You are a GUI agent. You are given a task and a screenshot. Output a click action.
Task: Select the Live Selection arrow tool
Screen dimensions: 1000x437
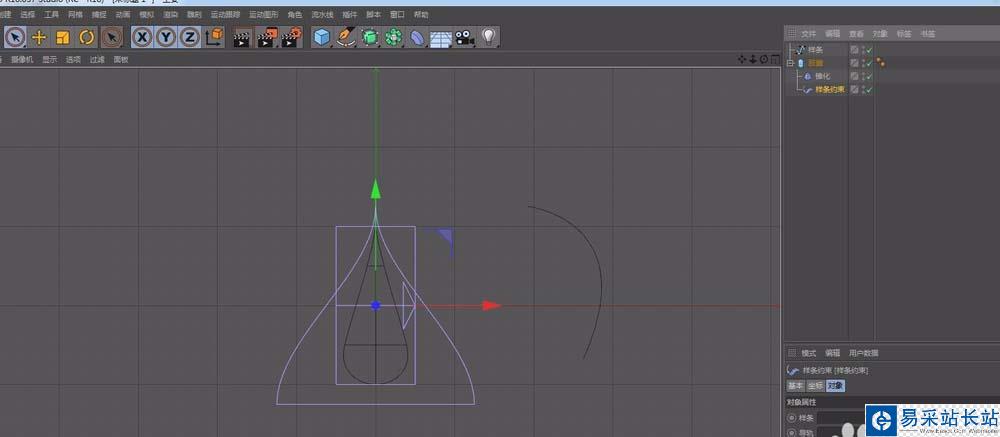(x=15, y=38)
